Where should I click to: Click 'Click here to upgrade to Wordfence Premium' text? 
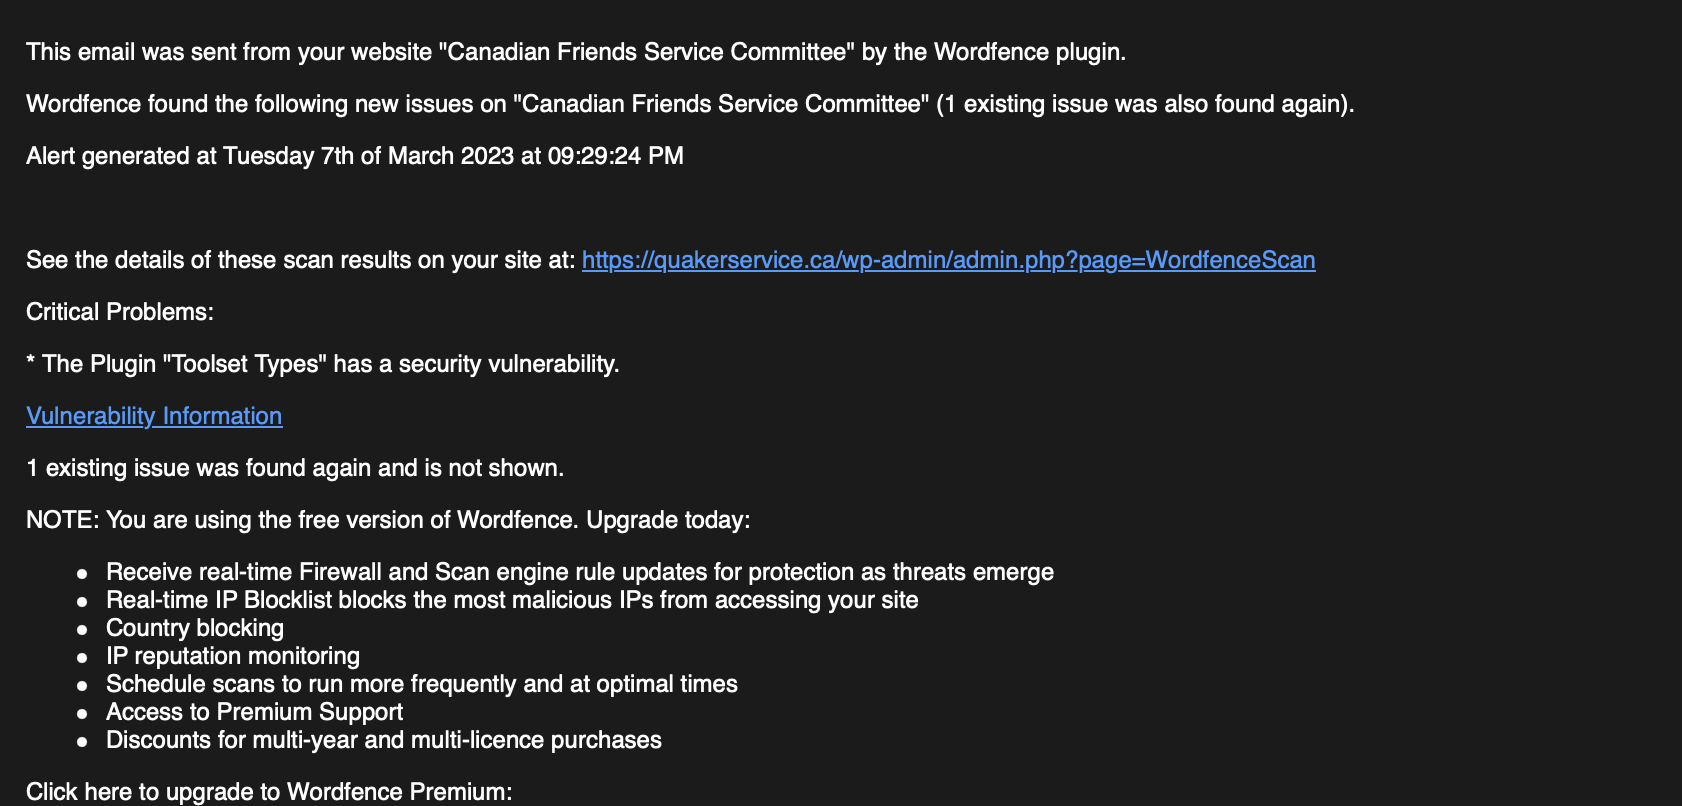269,792
